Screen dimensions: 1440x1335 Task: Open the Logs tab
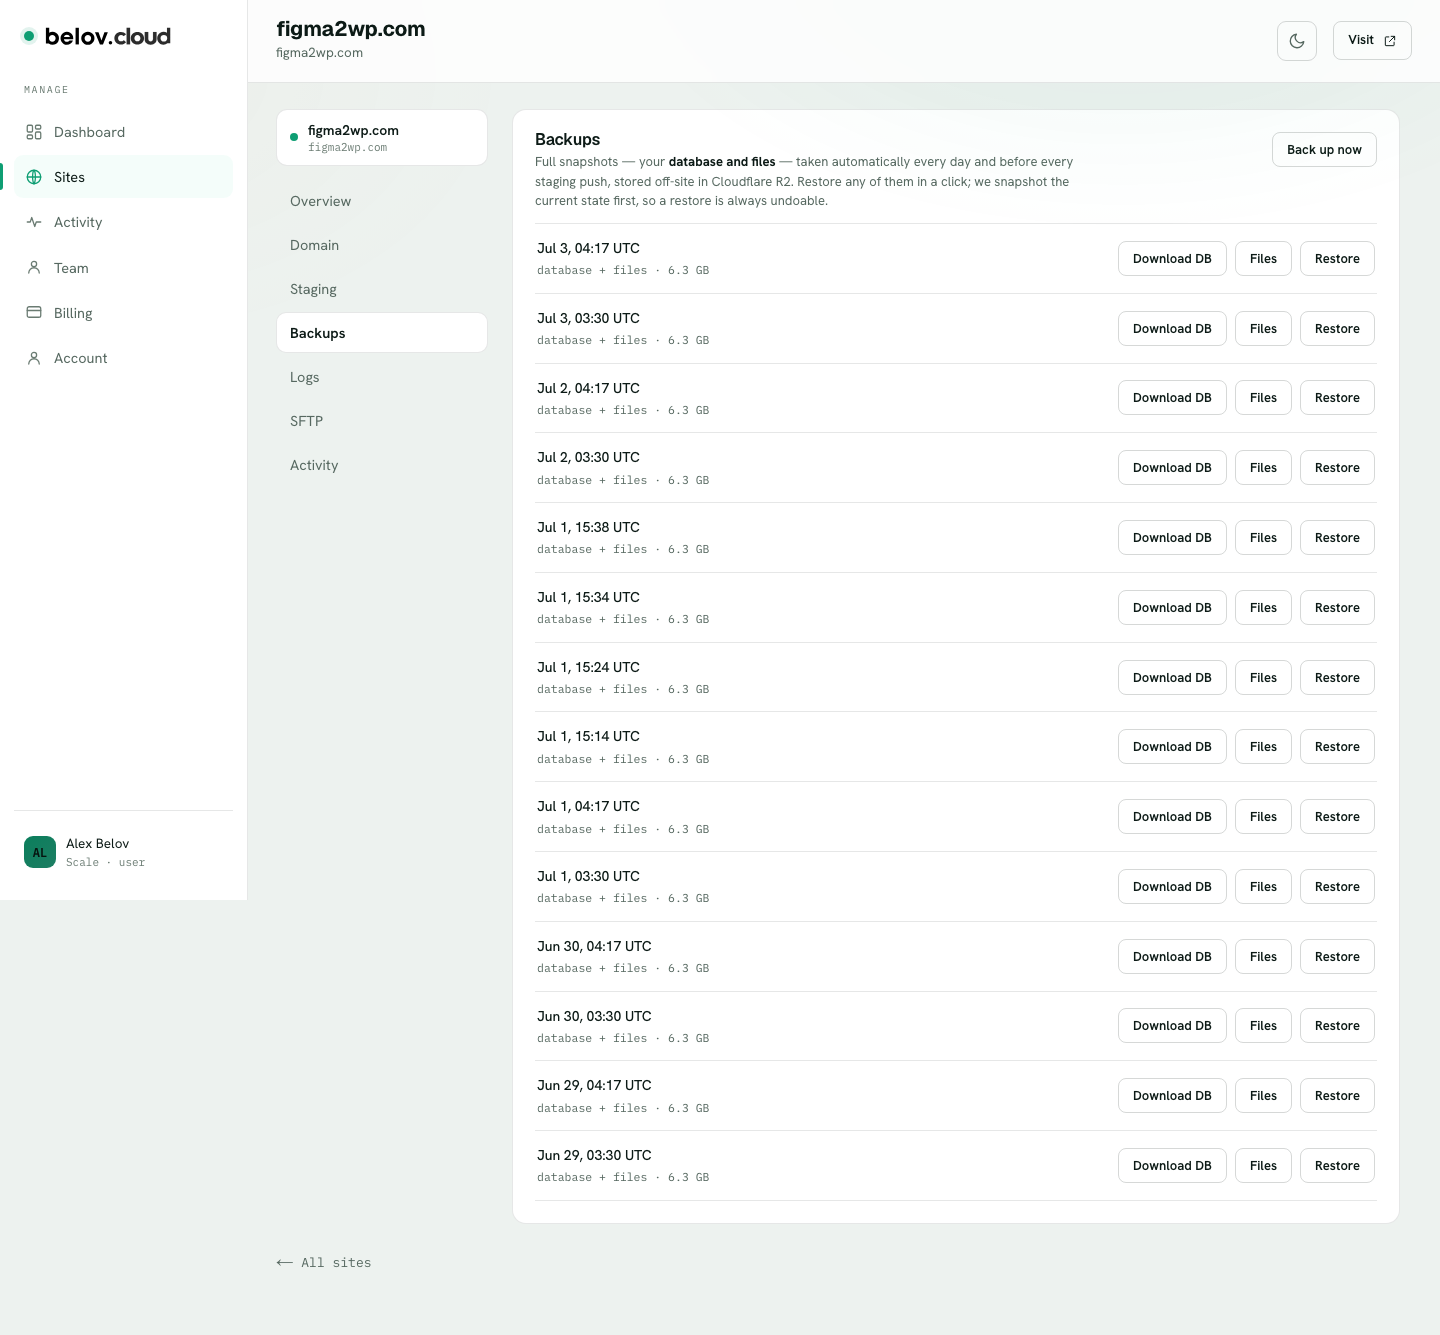pyautogui.click(x=382, y=377)
